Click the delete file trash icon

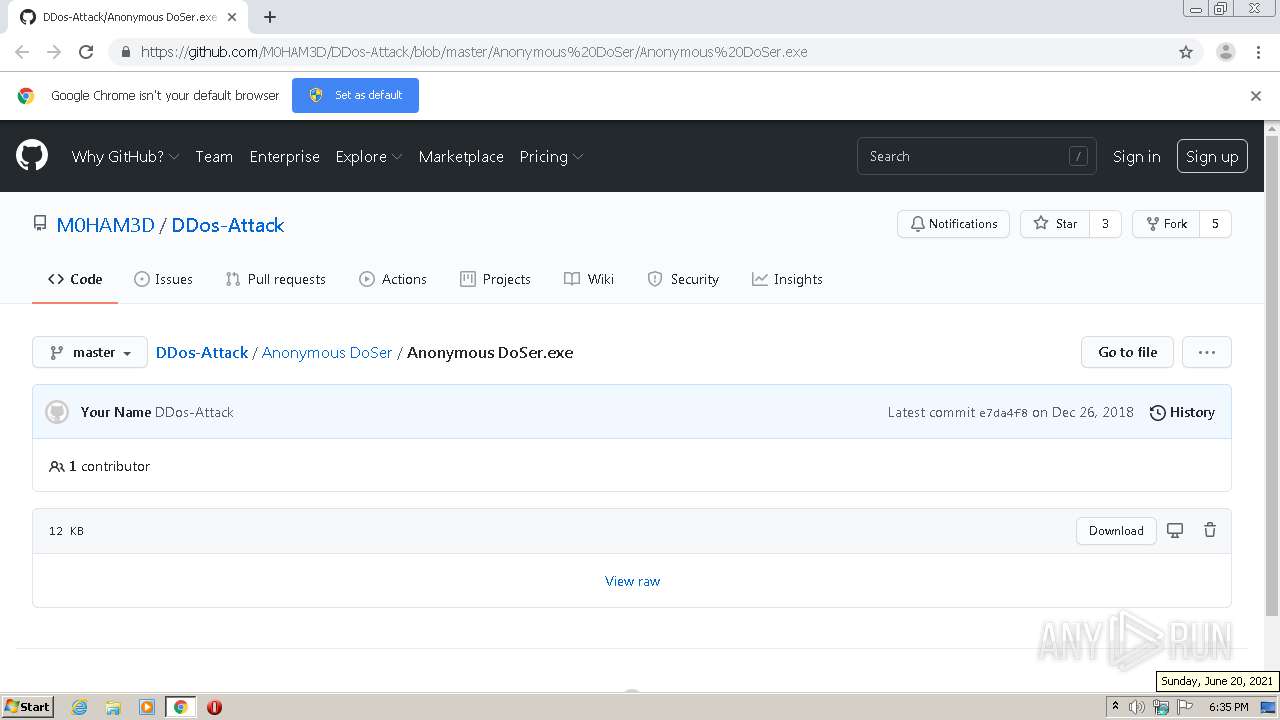[1210, 530]
